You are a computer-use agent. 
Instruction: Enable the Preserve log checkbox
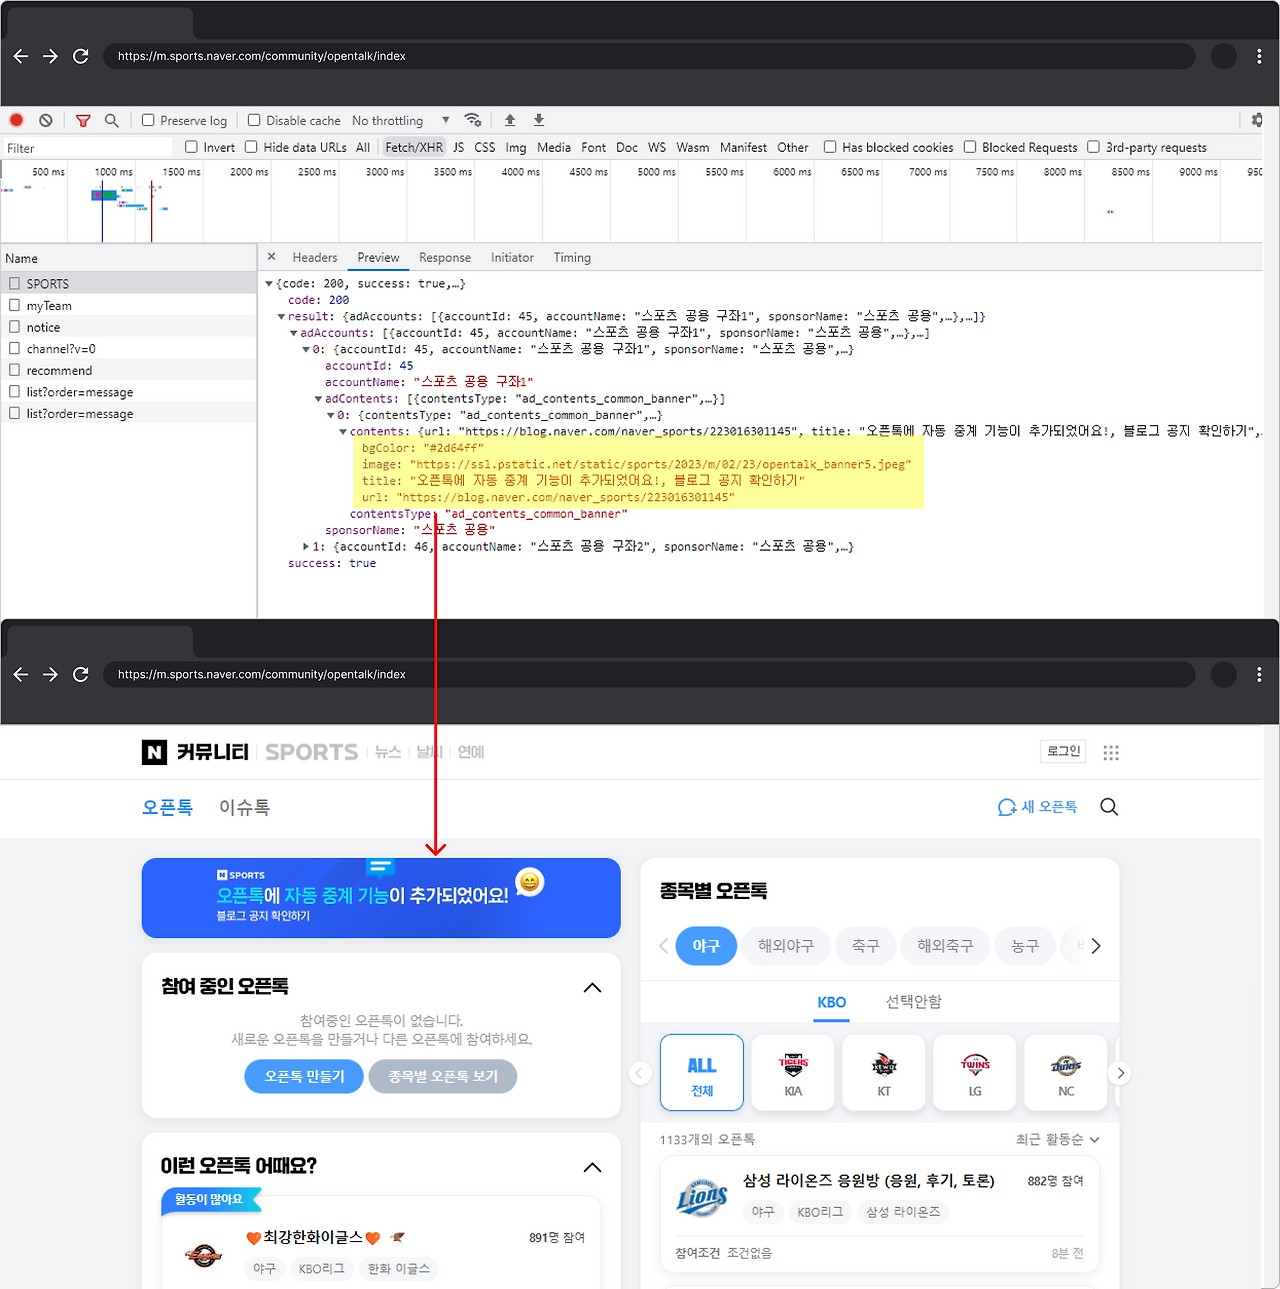click(x=148, y=120)
